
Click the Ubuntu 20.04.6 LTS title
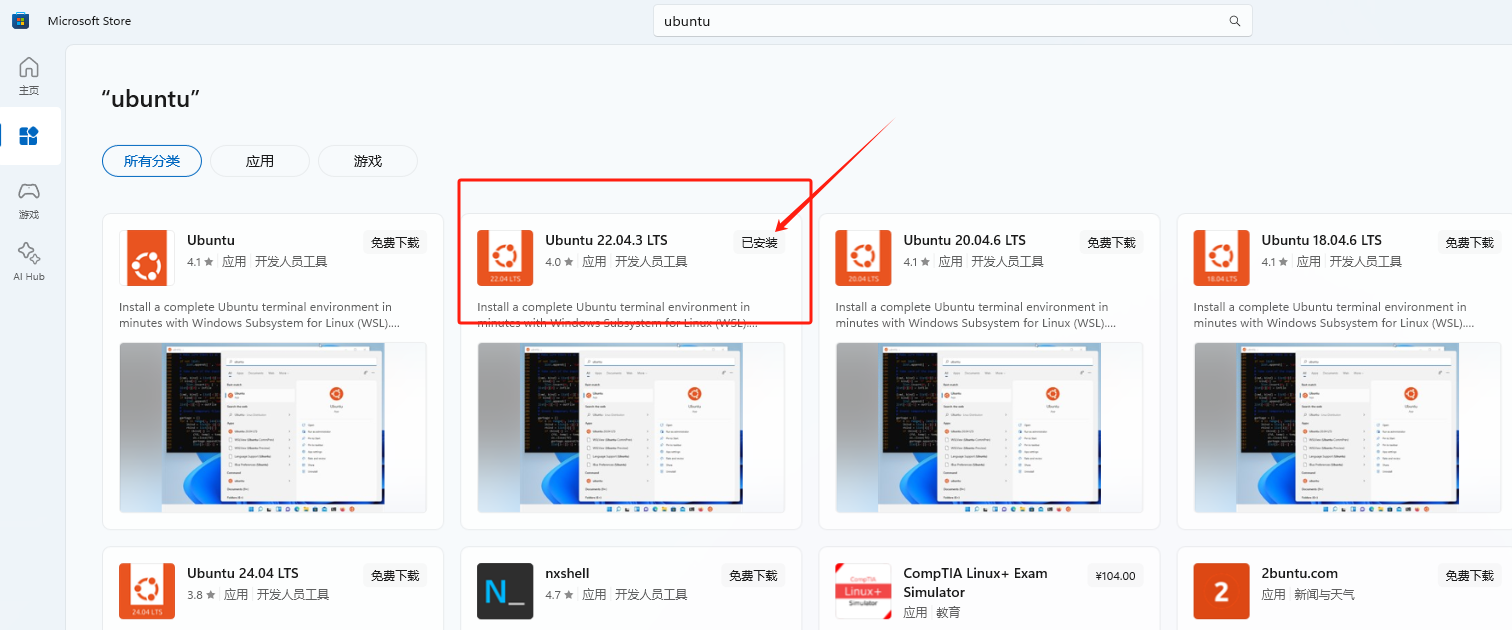tap(964, 240)
